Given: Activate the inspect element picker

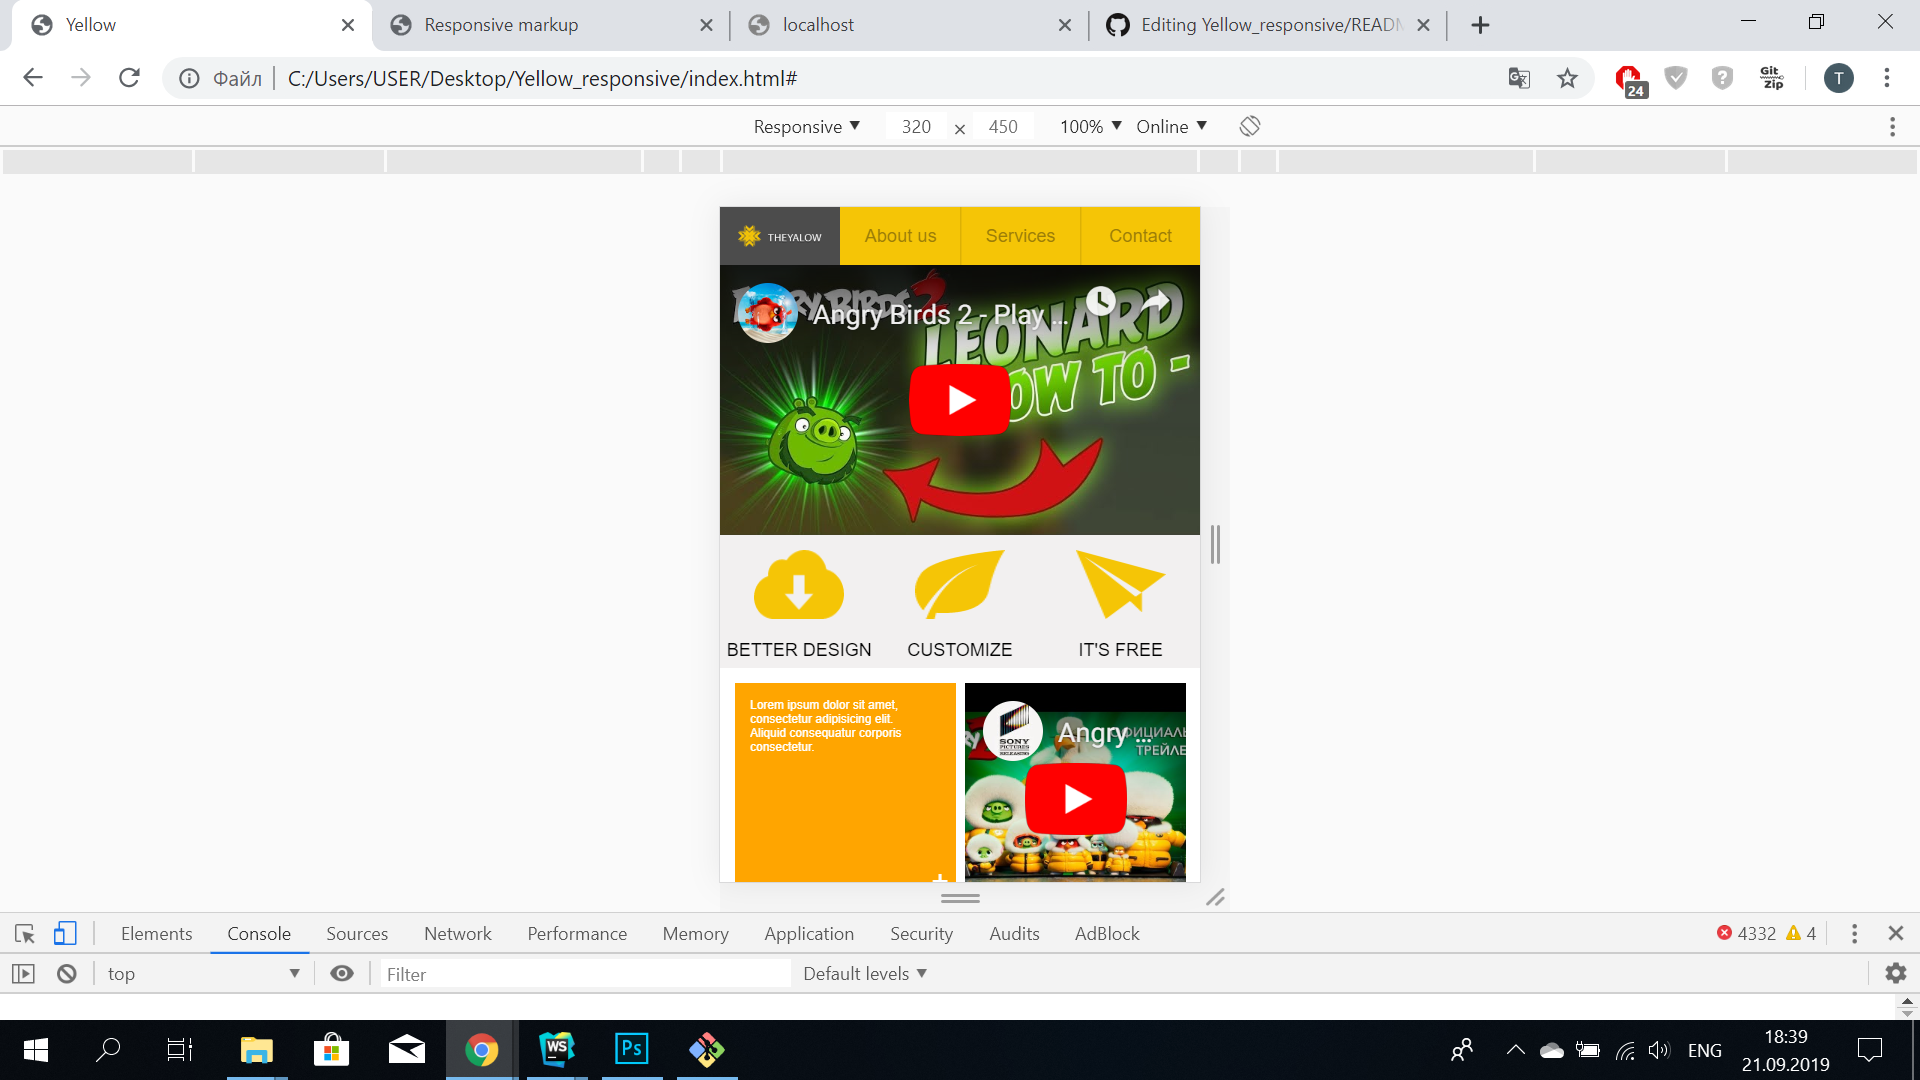Looking at the screenshot, I should coord(25,933).
